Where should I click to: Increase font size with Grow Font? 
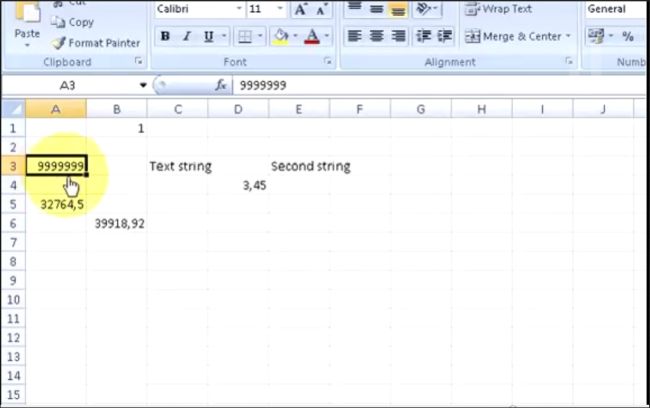click(300, 9)
